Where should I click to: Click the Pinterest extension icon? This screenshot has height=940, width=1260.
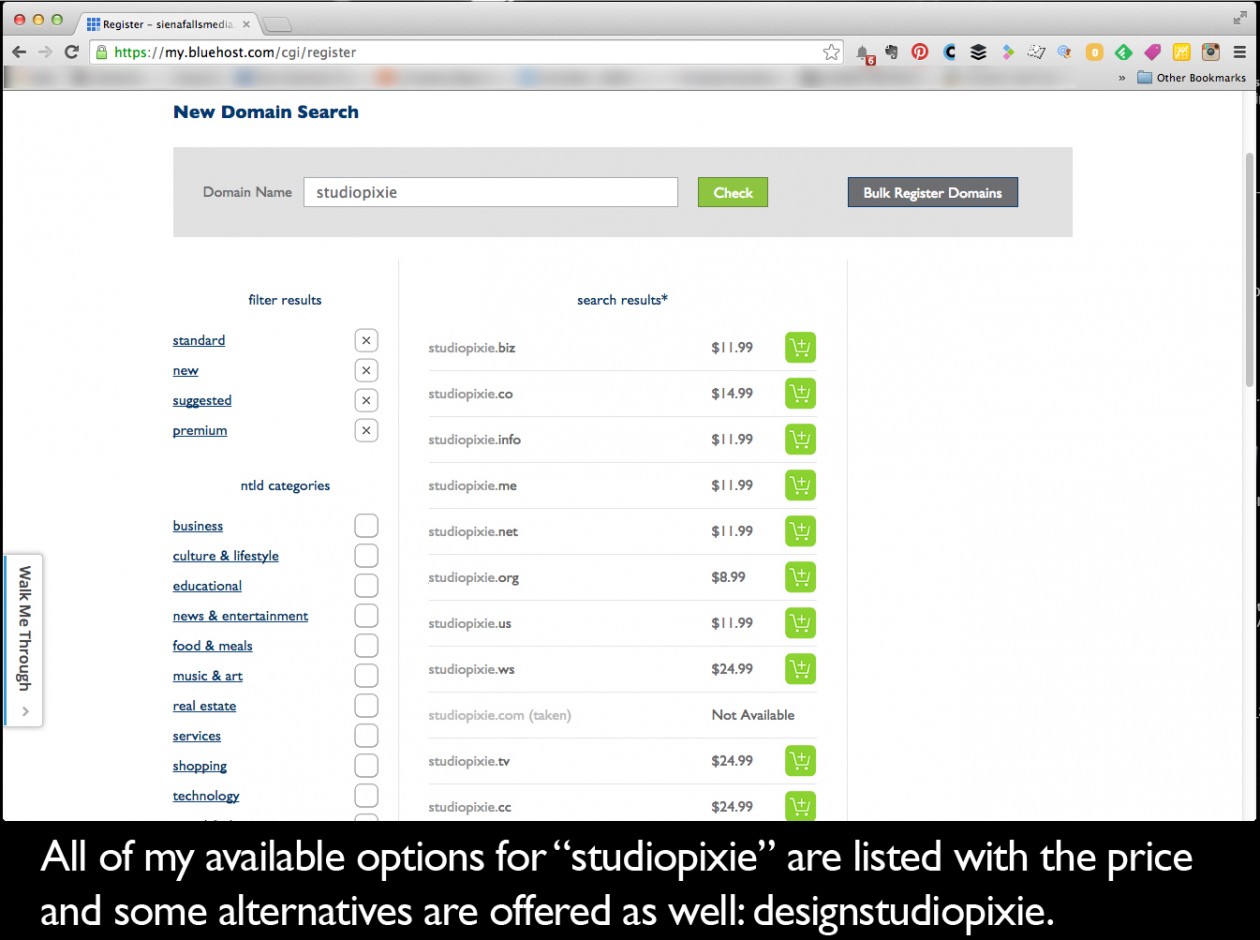pos(920,52)
